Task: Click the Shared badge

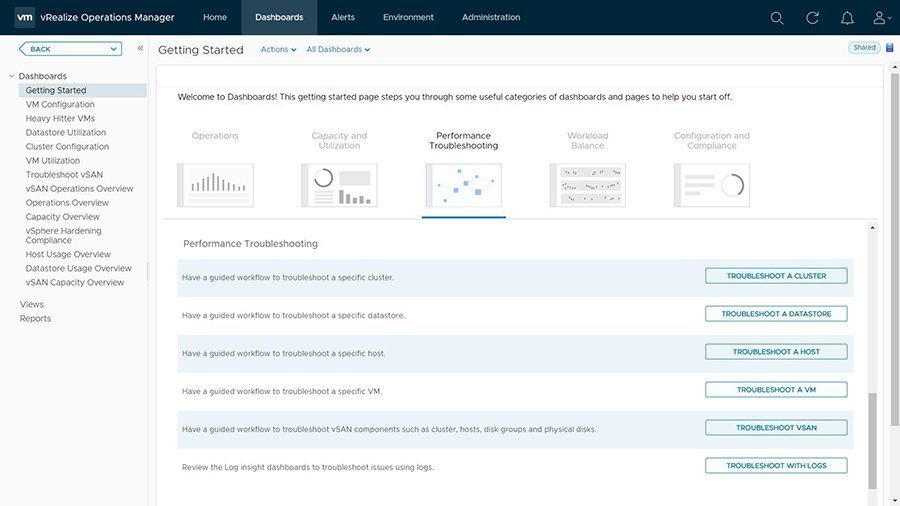Action: point(864,48)
